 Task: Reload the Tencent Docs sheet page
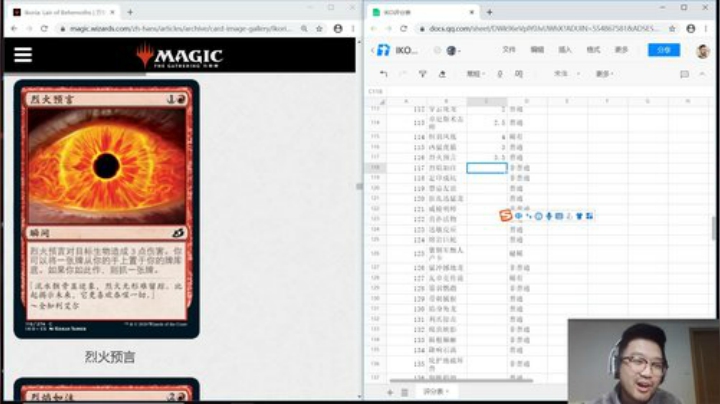(x=404, y=28)
